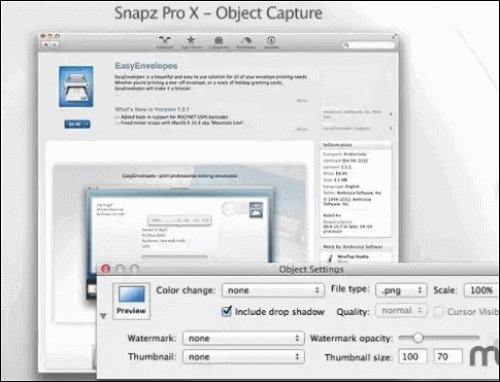Viewport: 500px width, 382px height.
Task: Click the EasyEnvelopes printer app icon
Action: pos(76,87)
